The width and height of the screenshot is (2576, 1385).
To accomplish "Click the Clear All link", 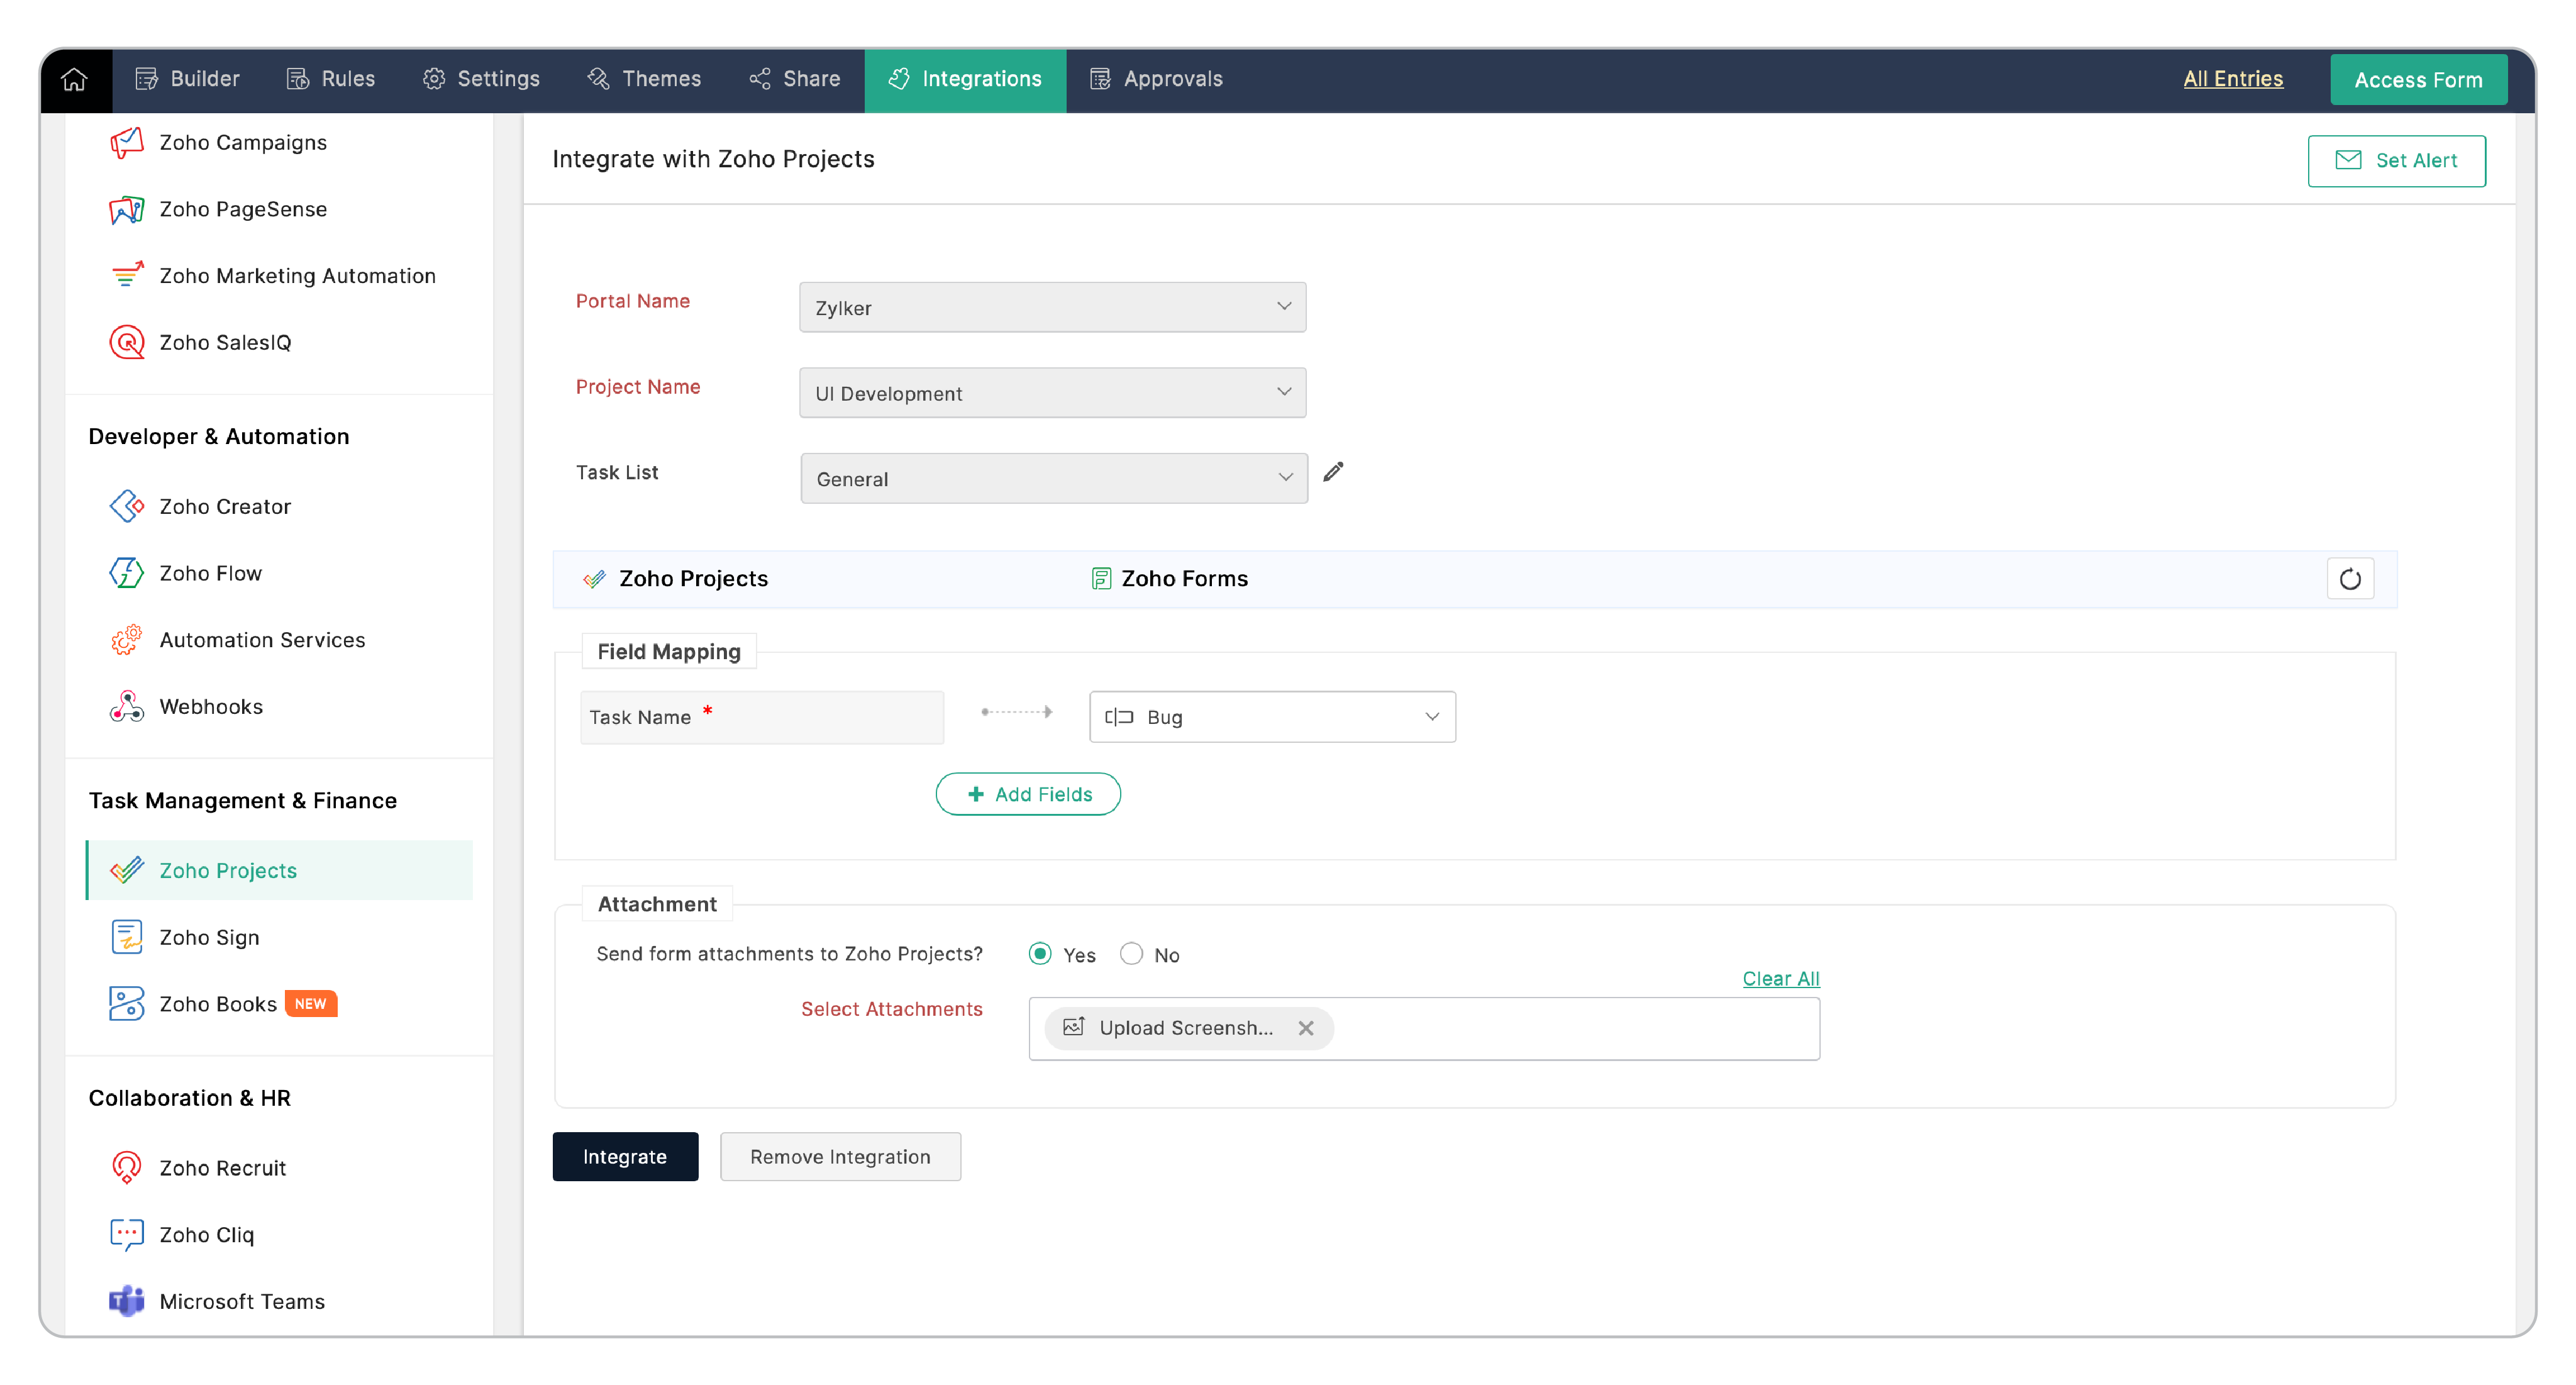I will coord(1780,978).
